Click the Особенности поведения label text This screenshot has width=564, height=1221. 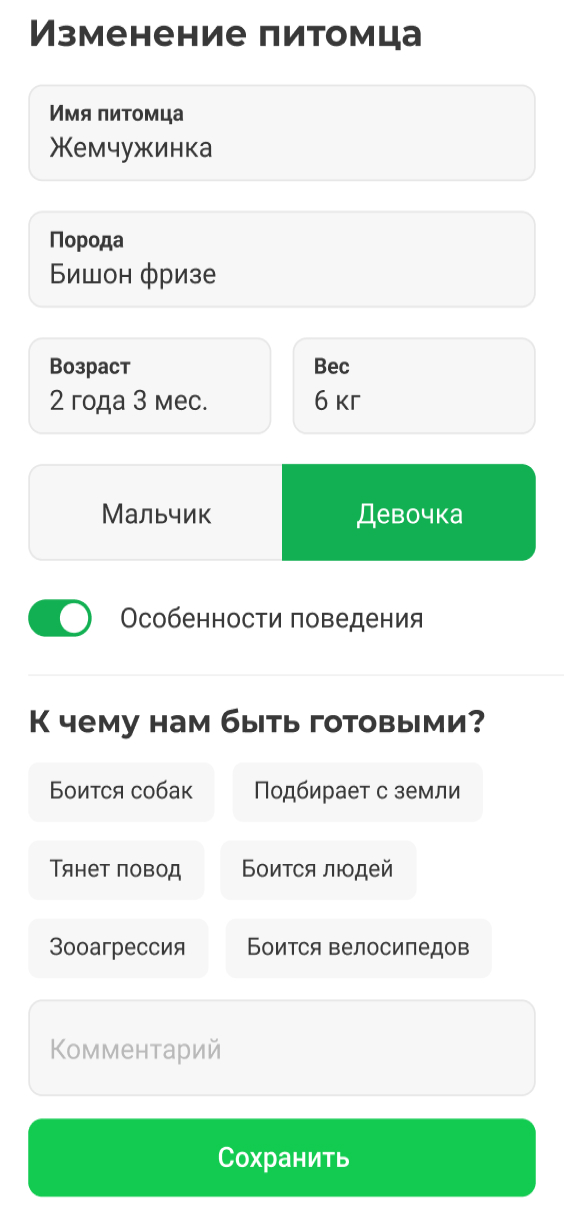click(x=272, y=619)
